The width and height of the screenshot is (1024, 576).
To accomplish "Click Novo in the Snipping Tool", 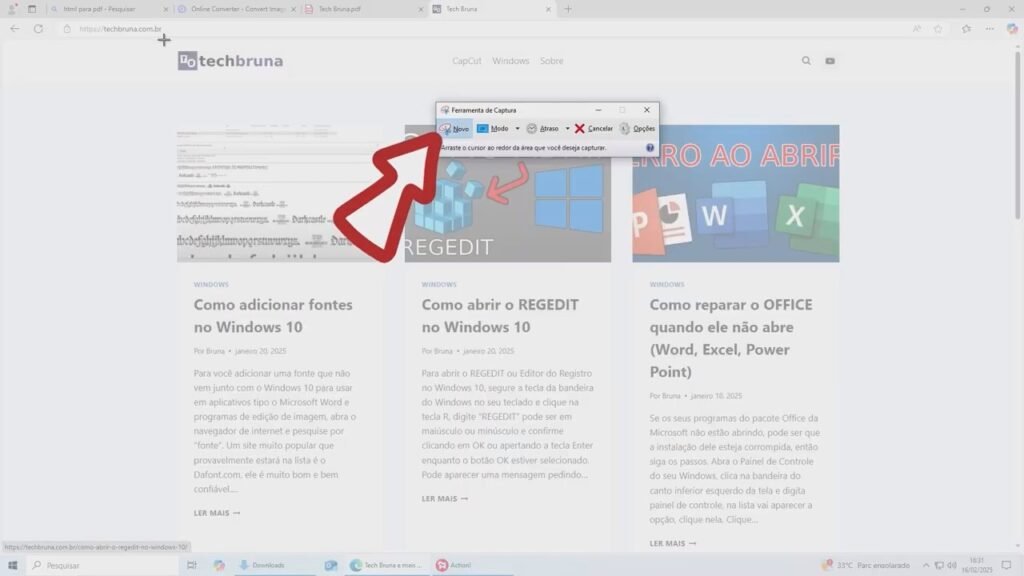I will 455,129.
